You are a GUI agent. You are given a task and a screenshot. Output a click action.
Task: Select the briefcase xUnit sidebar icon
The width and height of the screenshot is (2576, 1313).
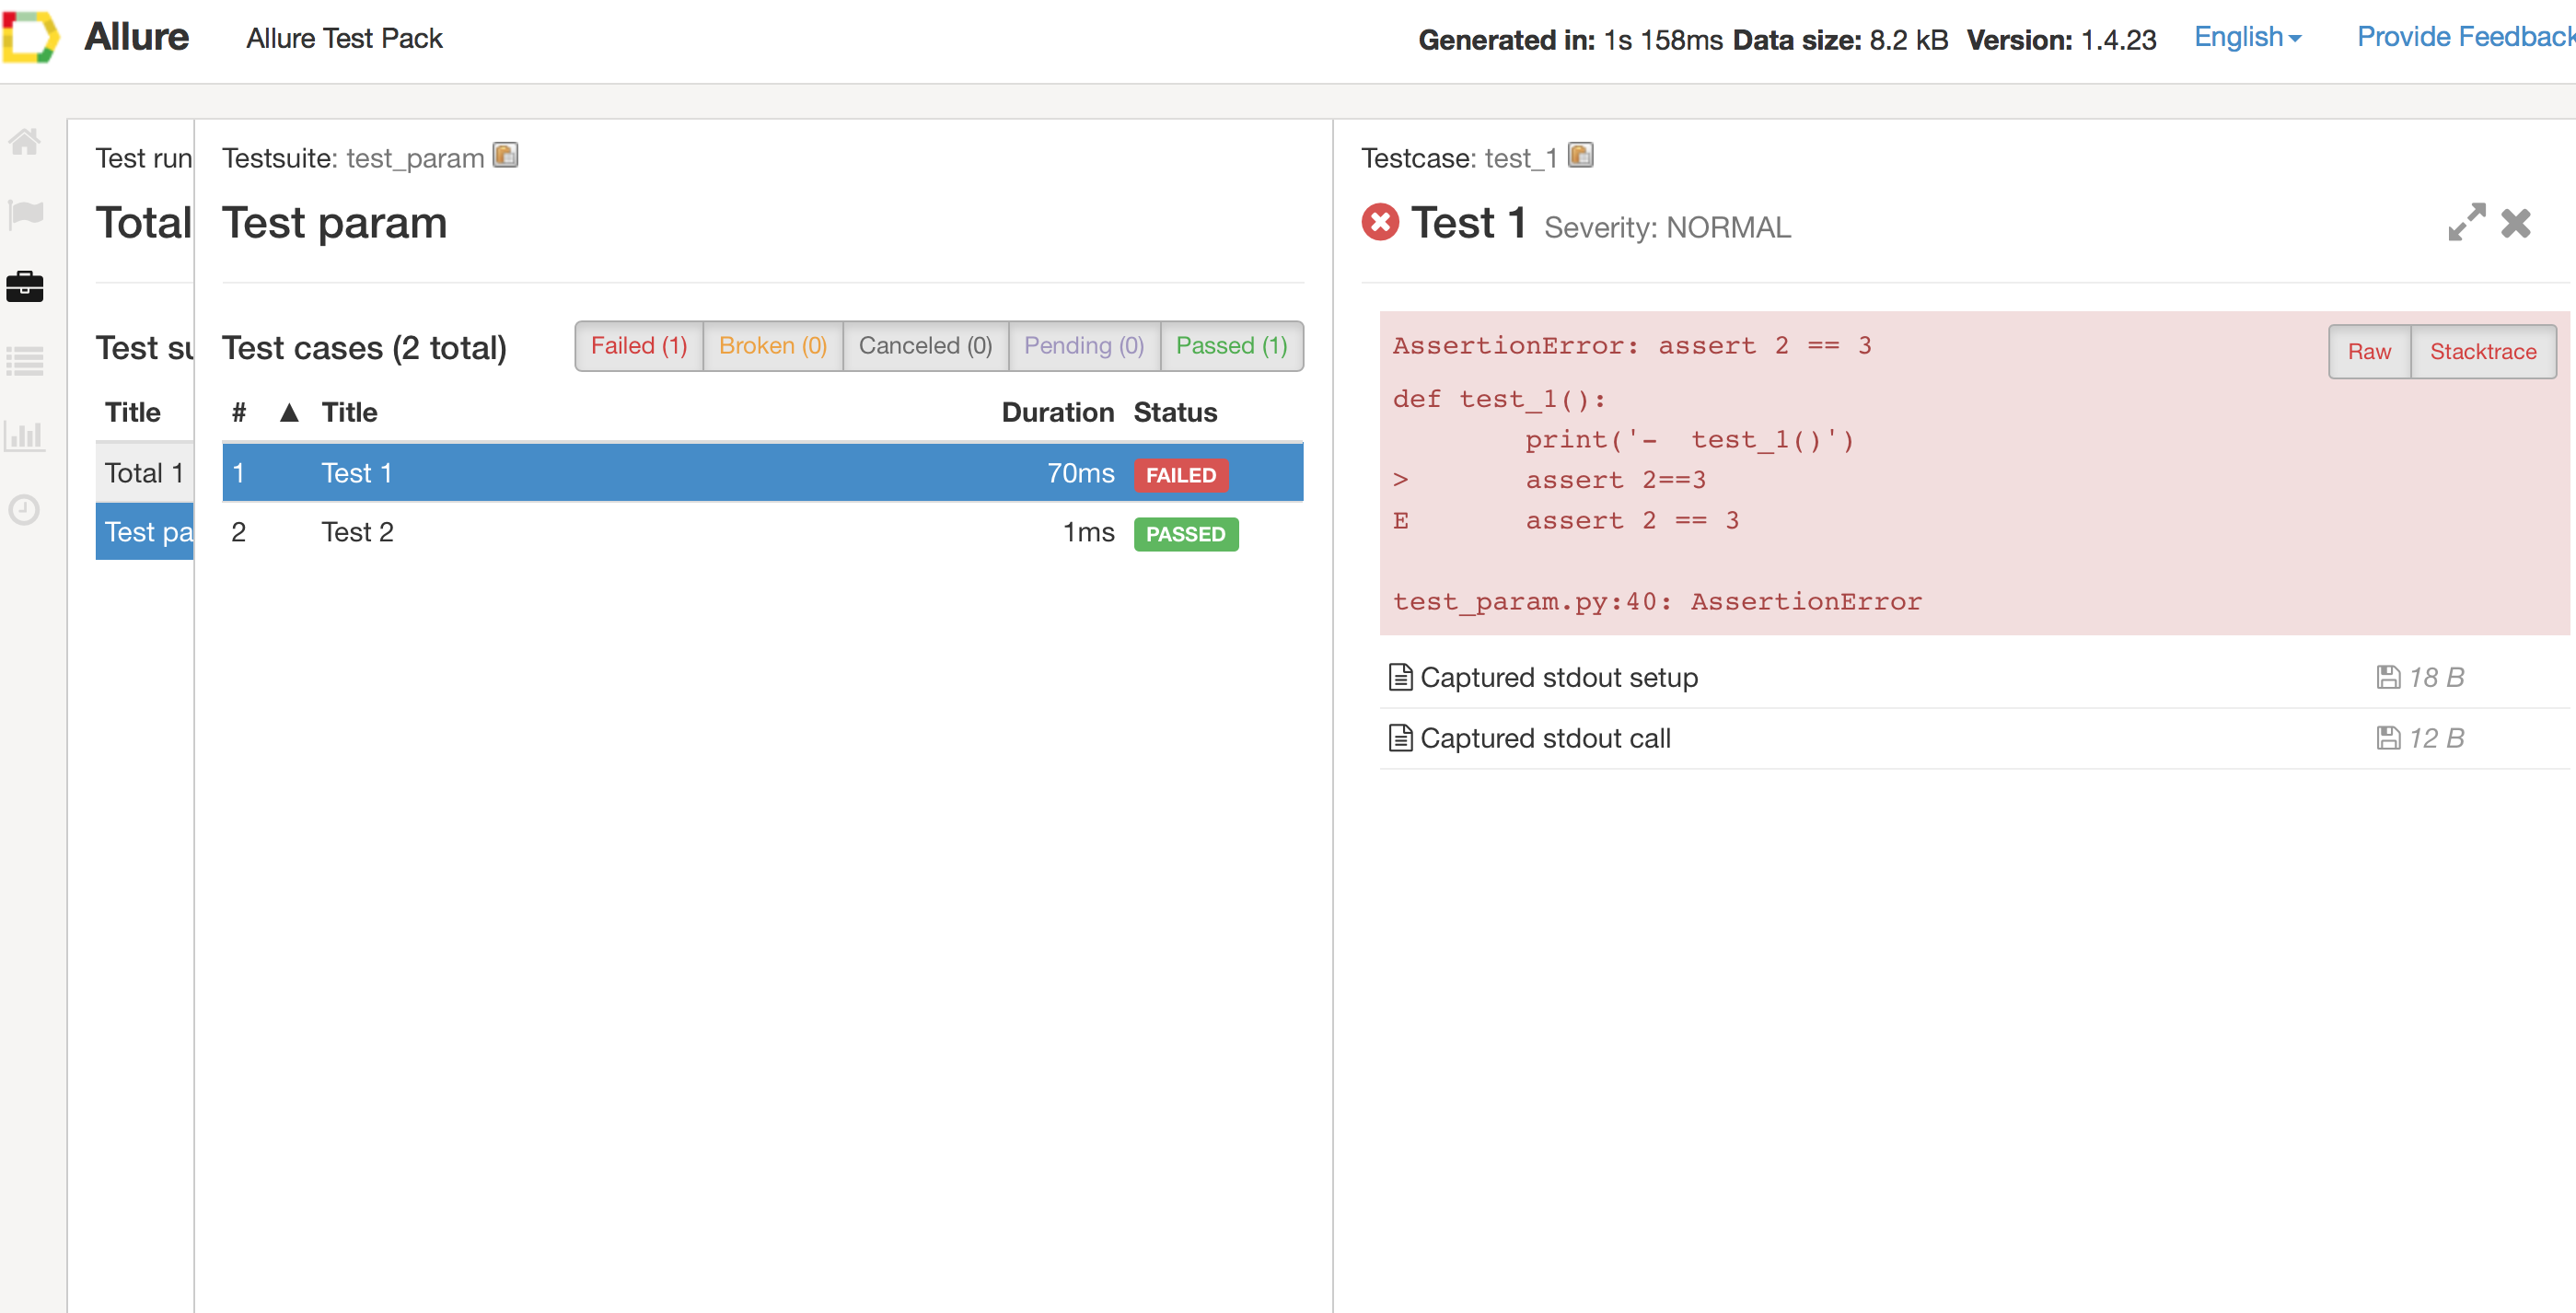click(x=25, y=287)
